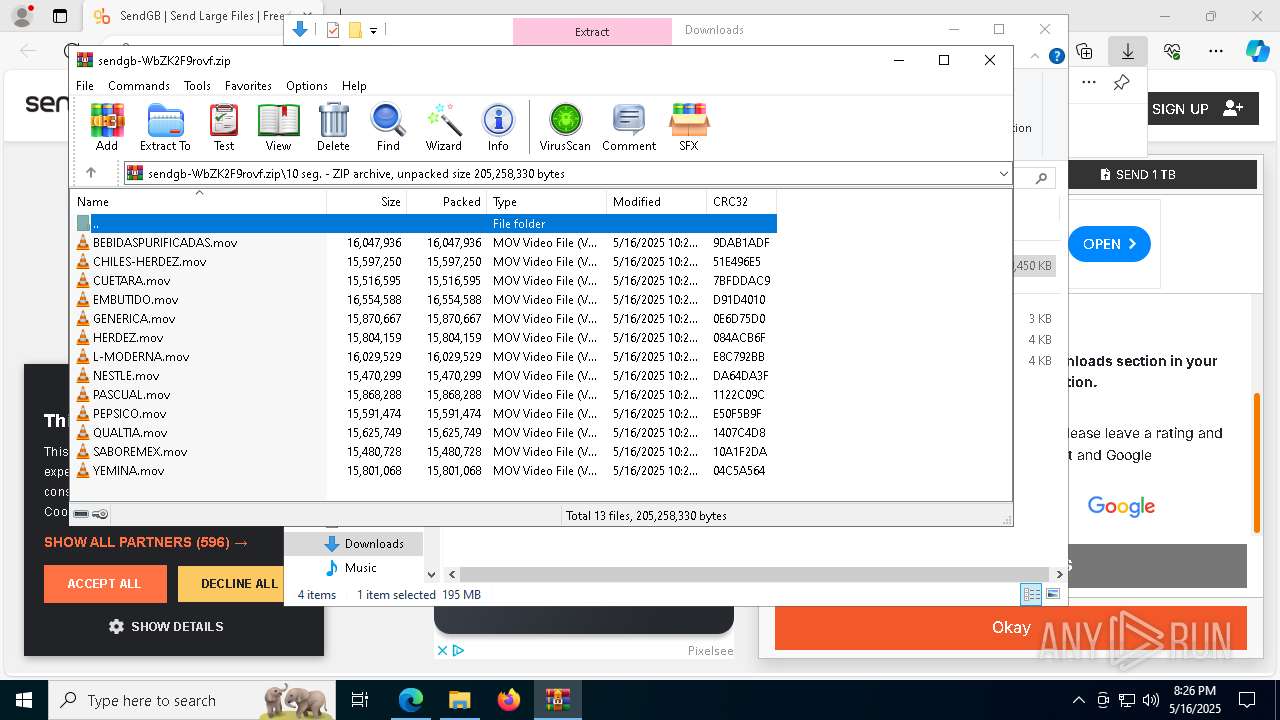The height and width of the screenshot is (720, 1280).
Task: Select PASCUAL.mov file
Action: (425, 394)
